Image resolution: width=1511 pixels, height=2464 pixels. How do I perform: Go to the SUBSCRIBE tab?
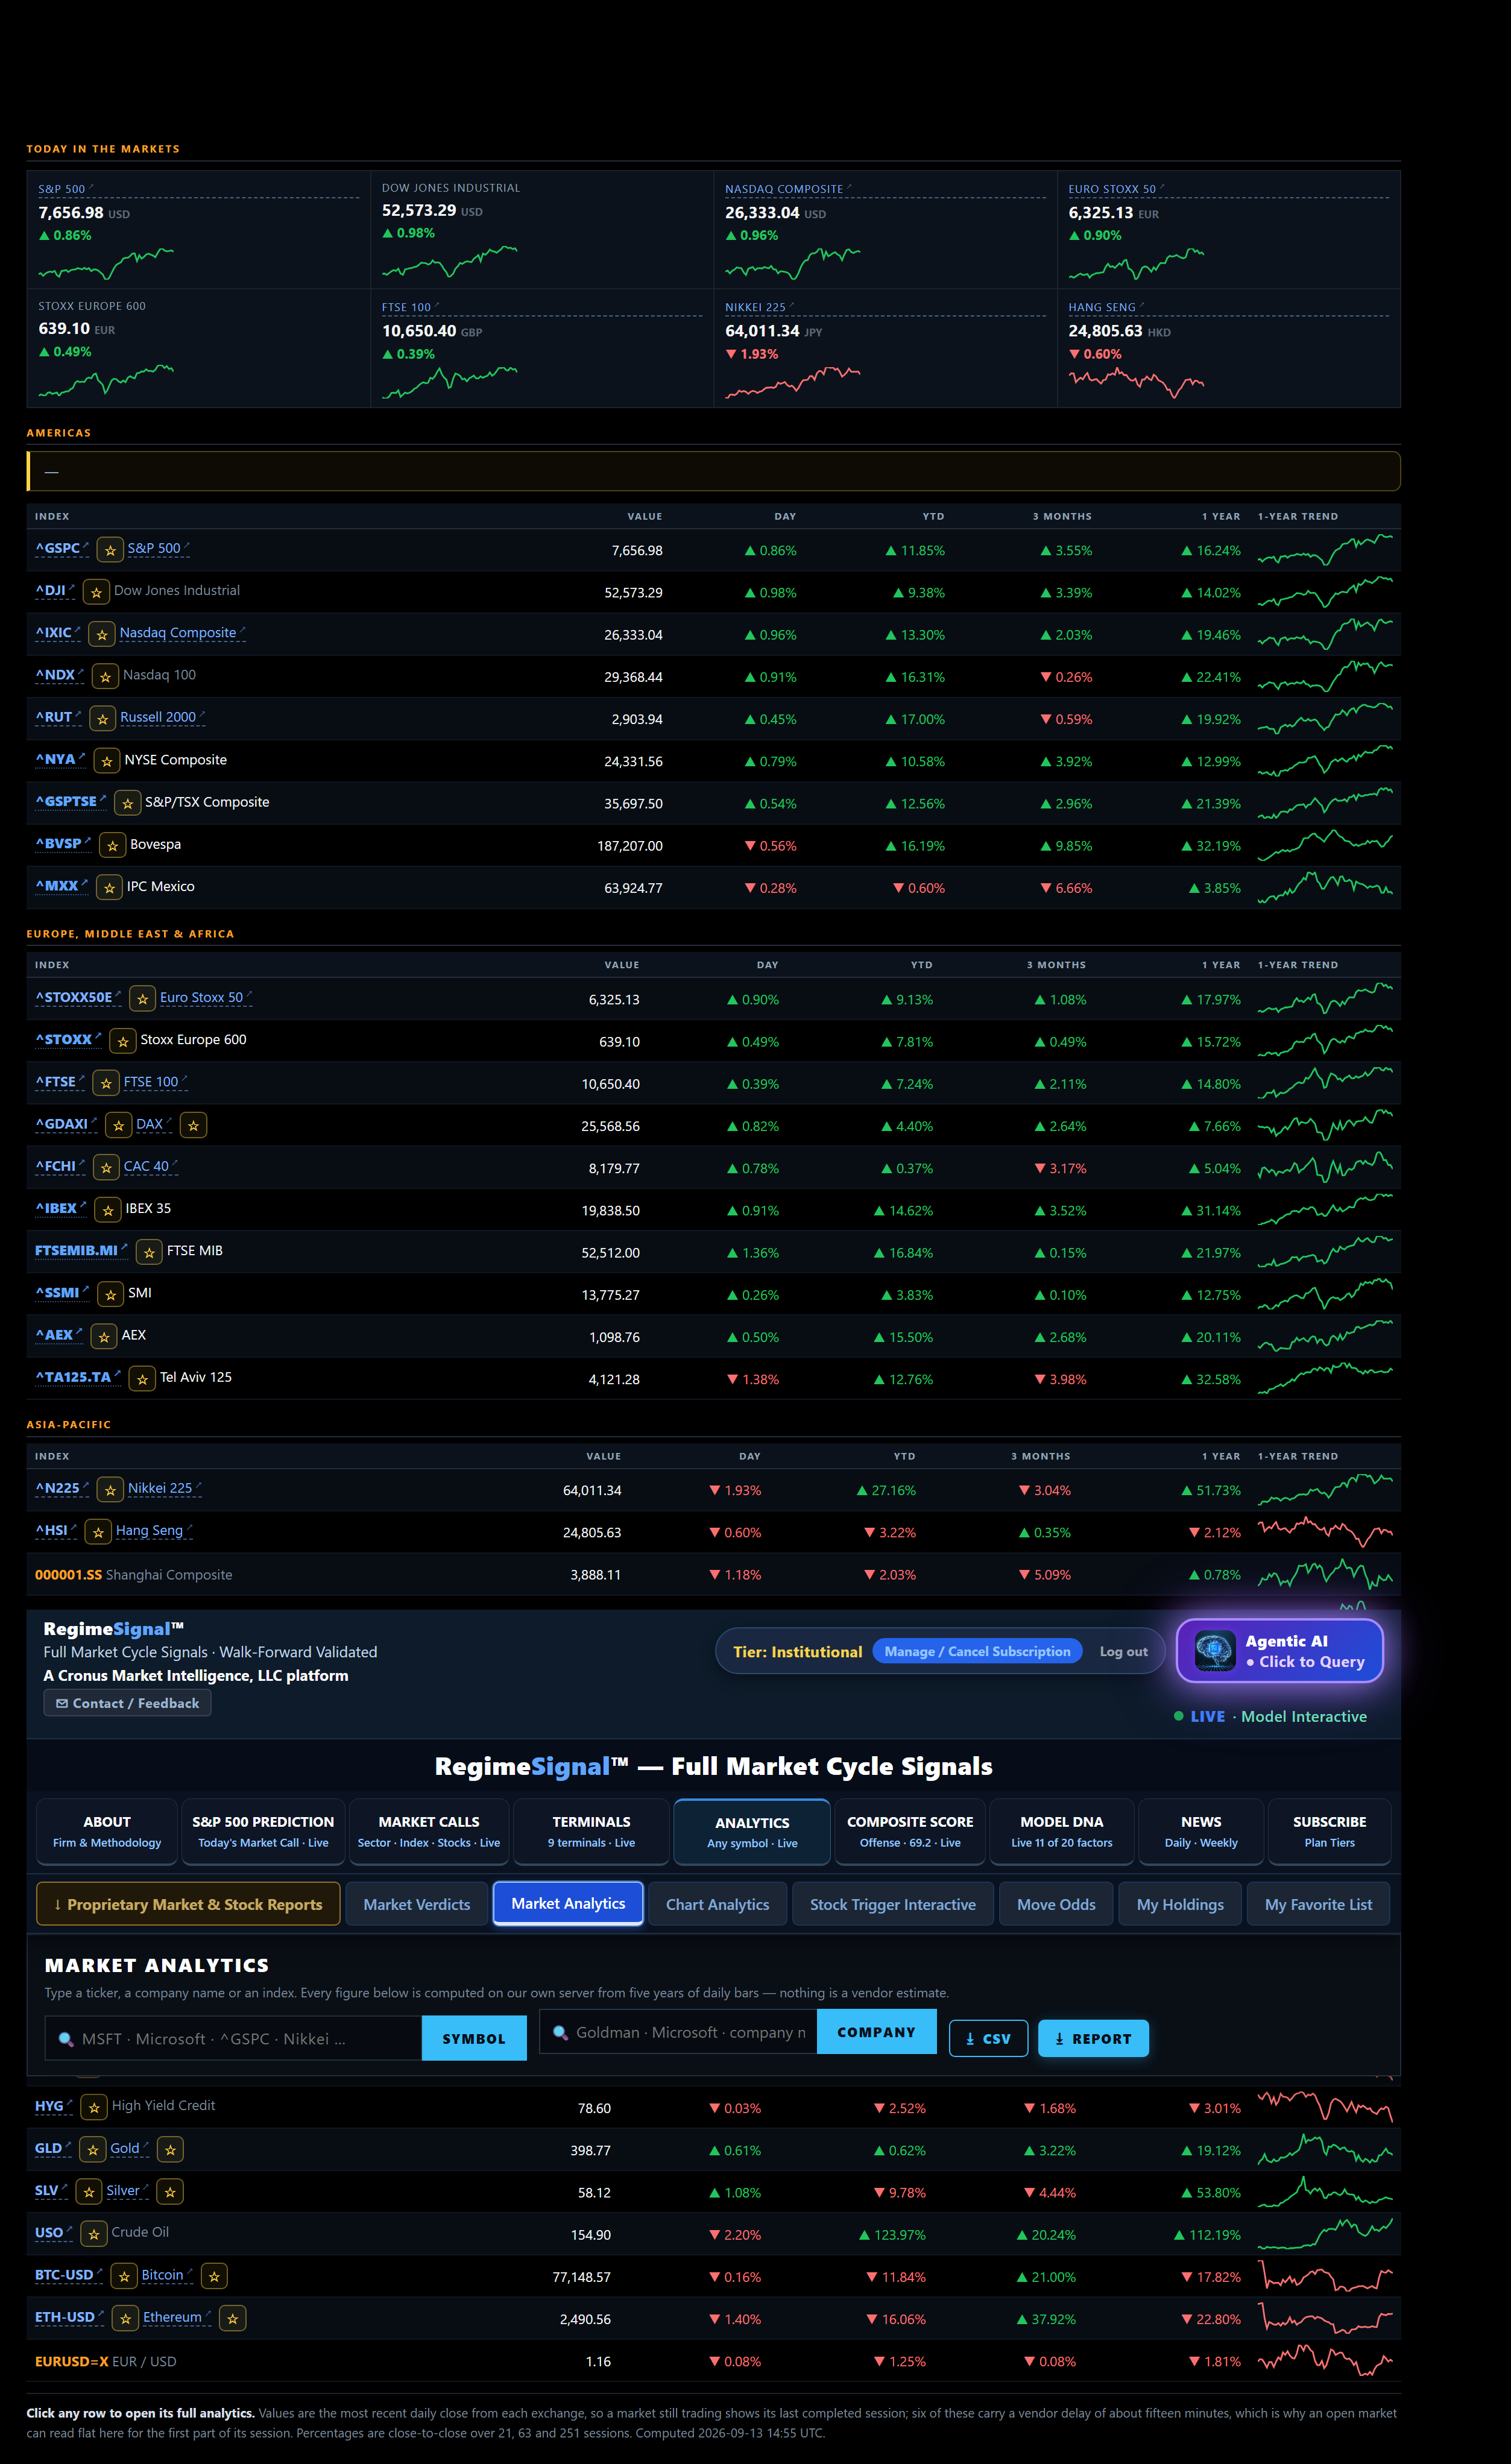[1329, 1831]
